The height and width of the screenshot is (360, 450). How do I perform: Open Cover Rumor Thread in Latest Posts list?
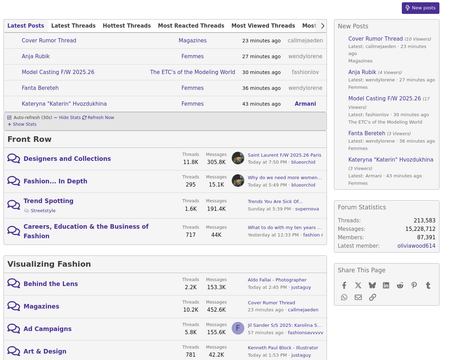click(49, 40)
